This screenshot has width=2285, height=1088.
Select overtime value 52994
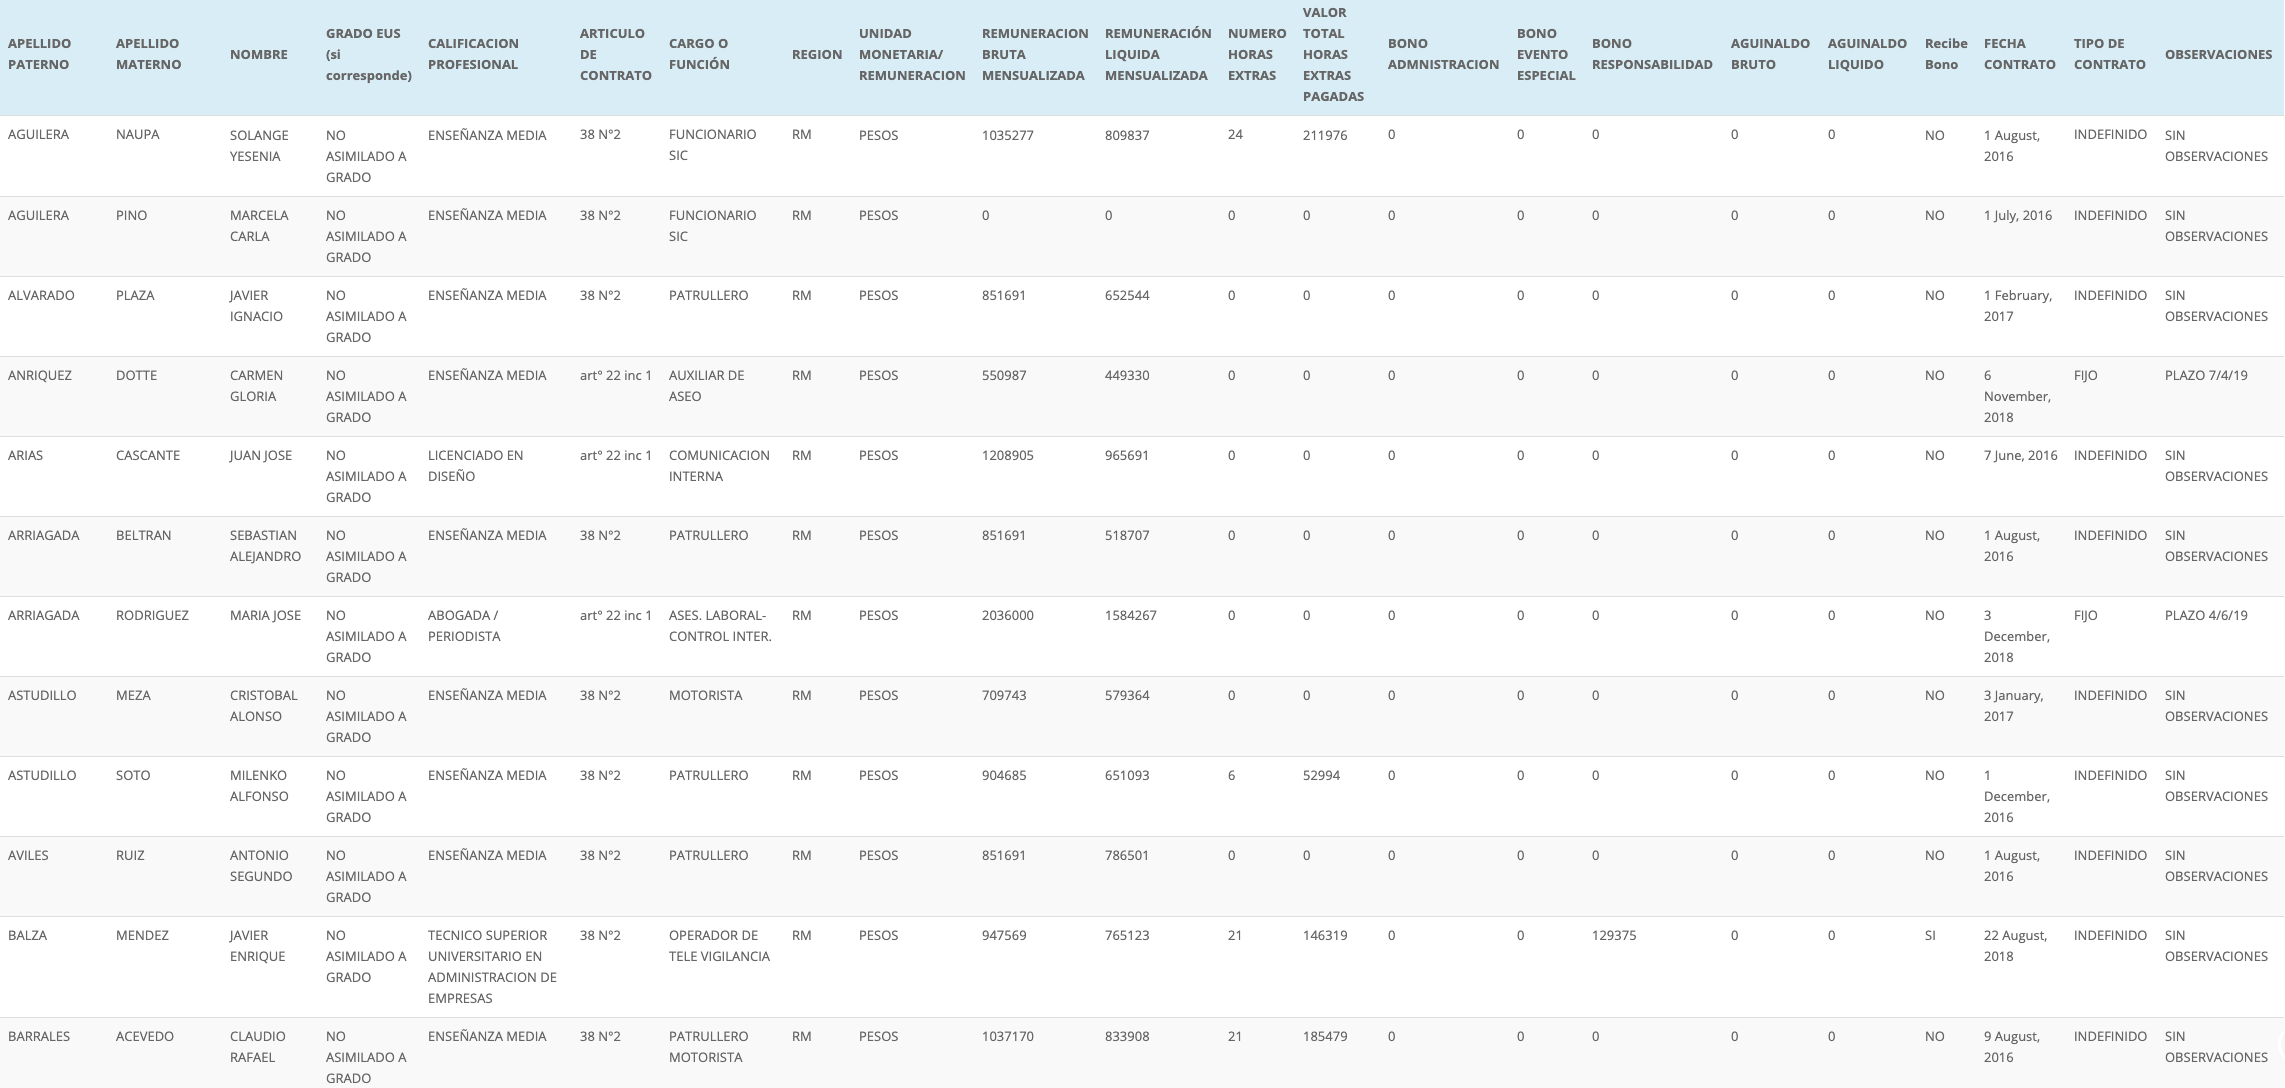point(1322,775)
